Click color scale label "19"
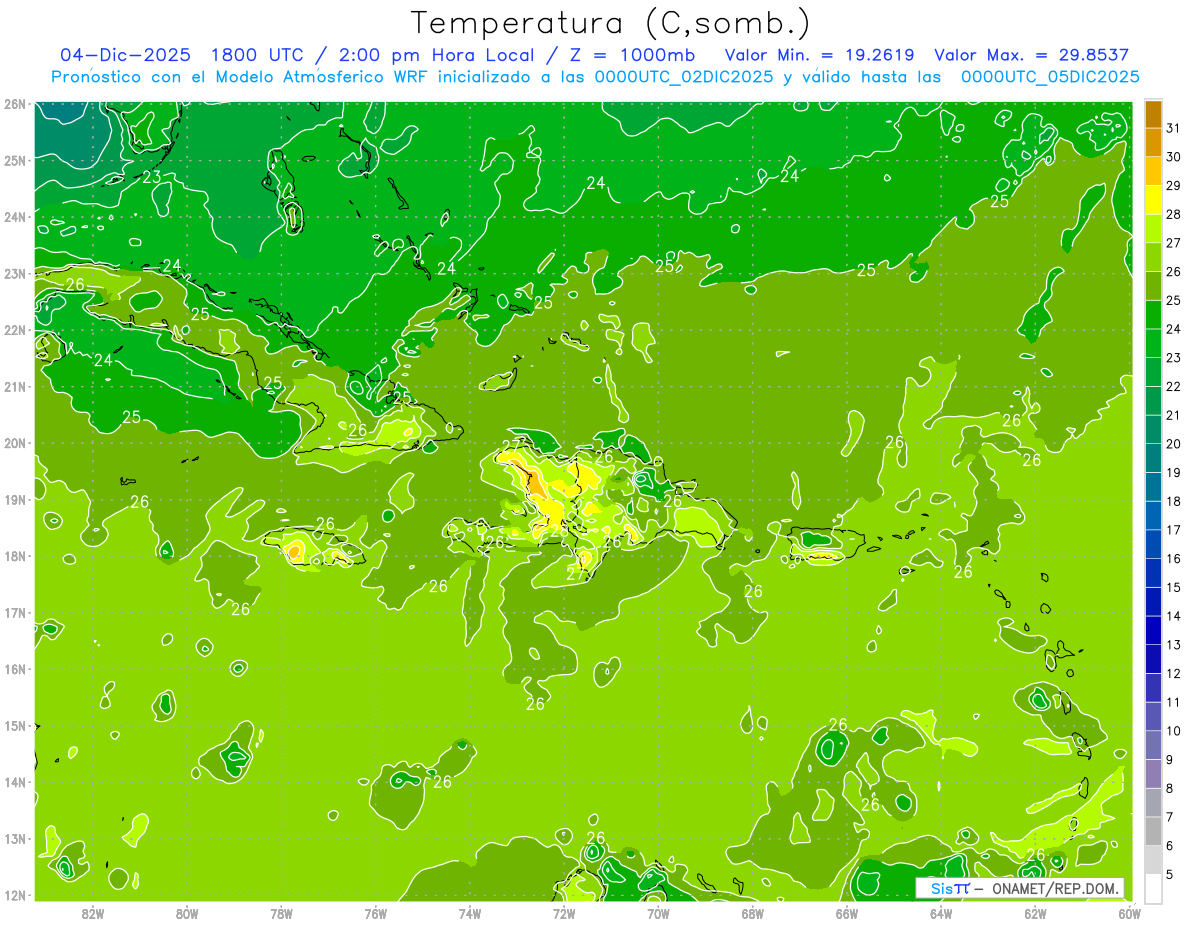This screenshot has width=1200, height=927. (1174, 472)
